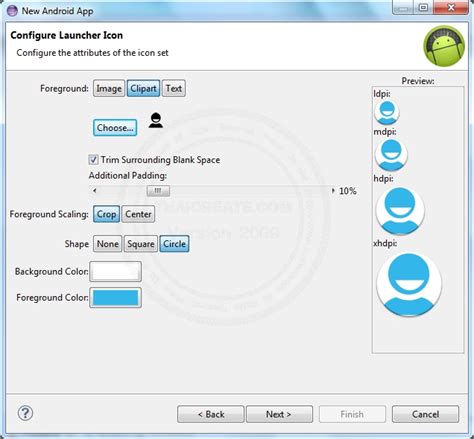Image resolution: width=474 pixels, height=439 pixels.
Task: Proceed with the Next button
Action: click(279, 414)
